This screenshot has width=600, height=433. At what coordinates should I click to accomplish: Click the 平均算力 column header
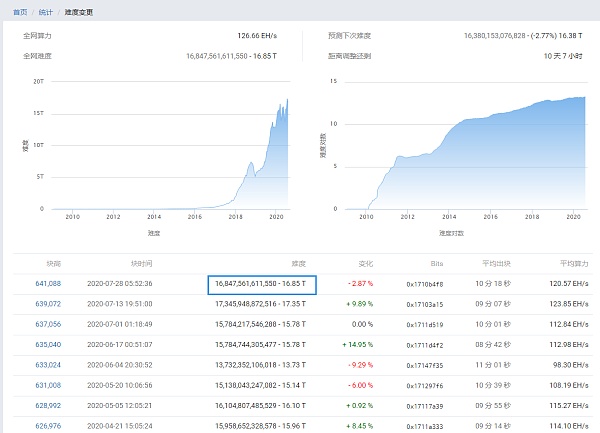pyautogui.click(x=574, y=264)
